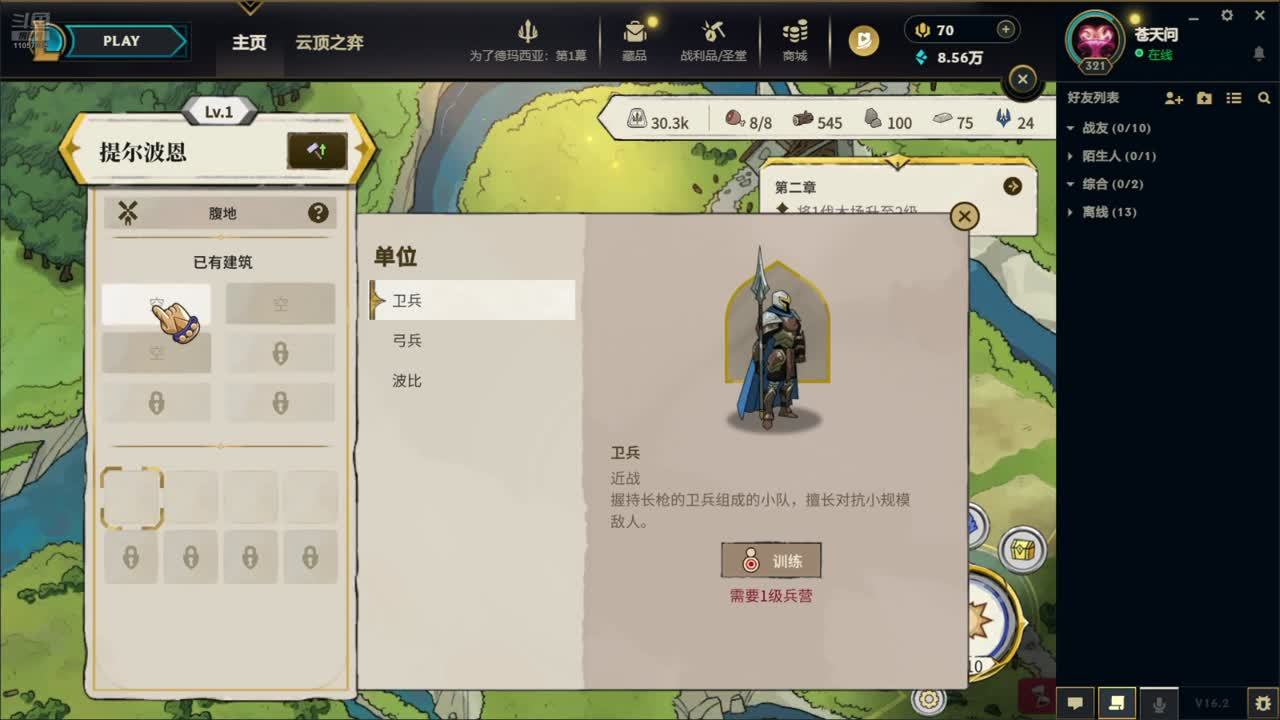
Task: Open the 商城 store icon
Action: [795, 32]
